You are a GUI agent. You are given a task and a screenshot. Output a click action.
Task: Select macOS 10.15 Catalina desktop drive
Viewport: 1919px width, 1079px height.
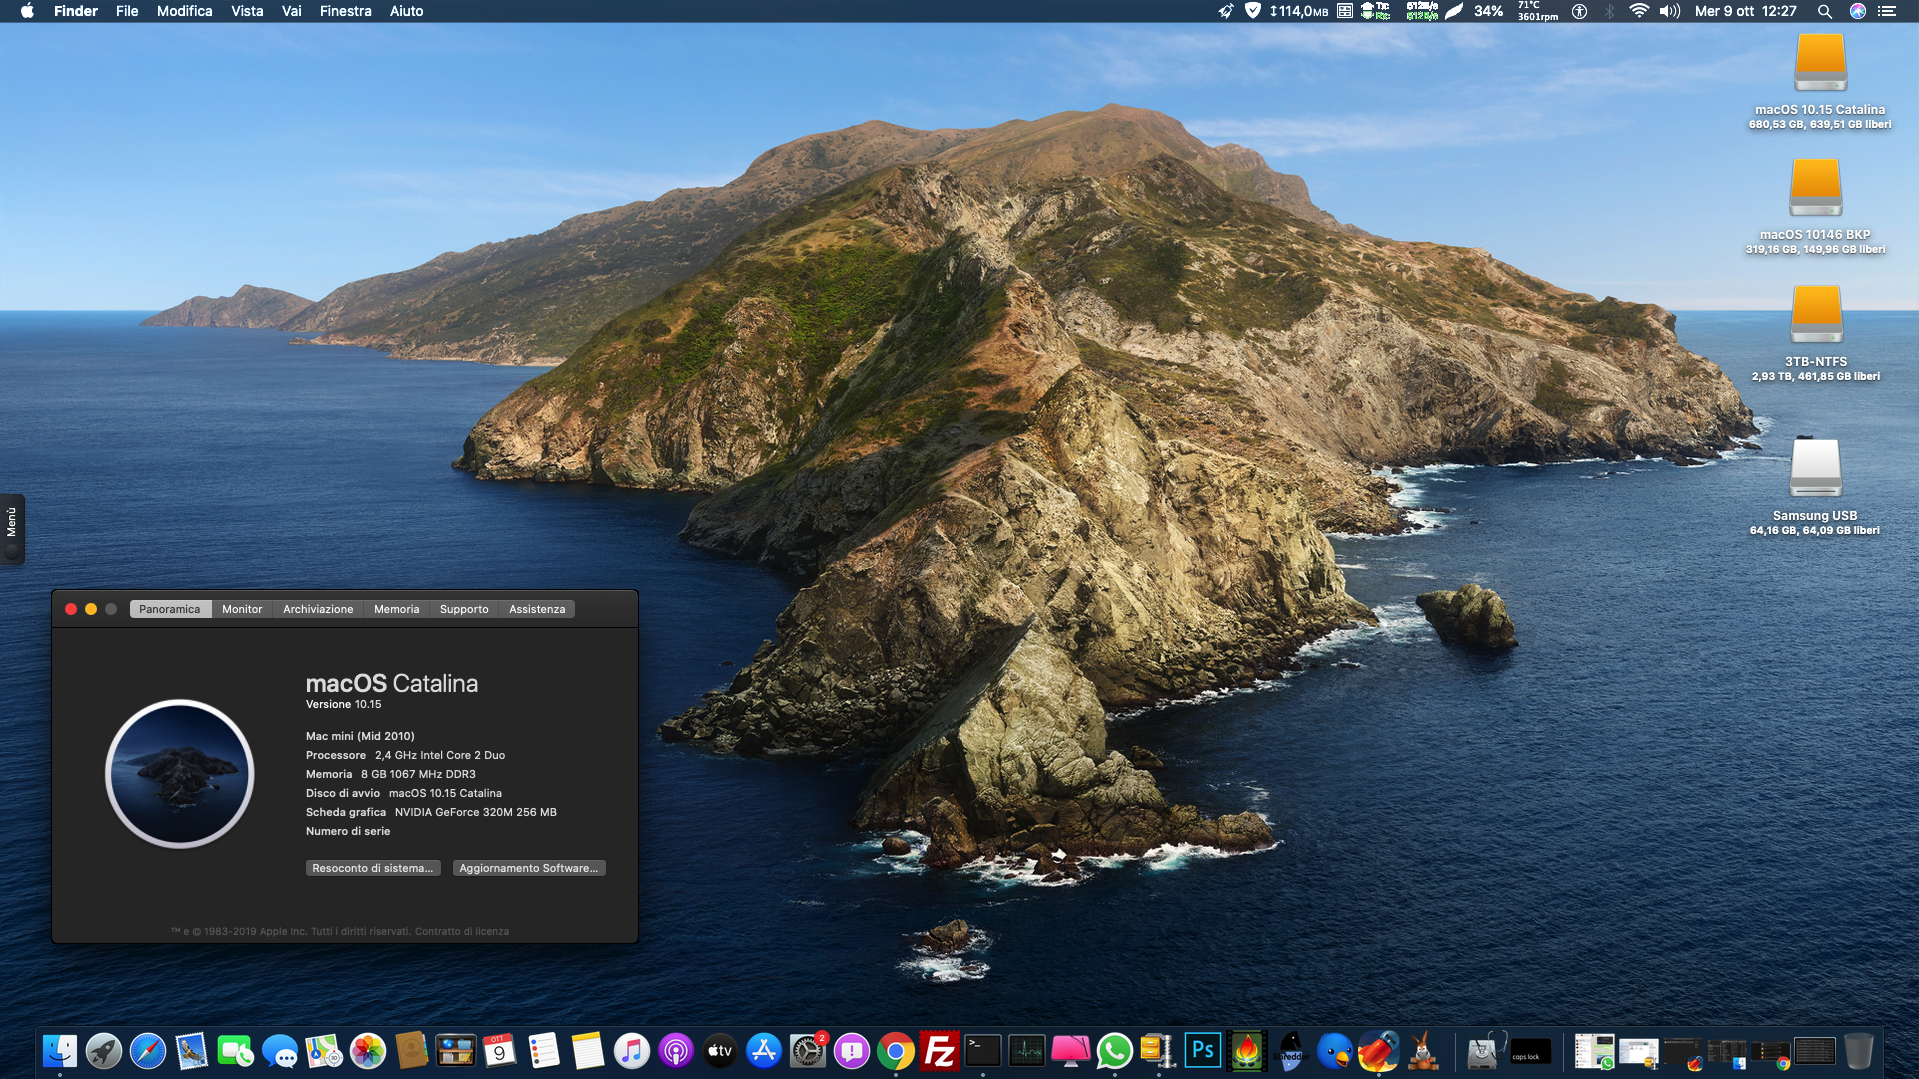(1820, 80)
